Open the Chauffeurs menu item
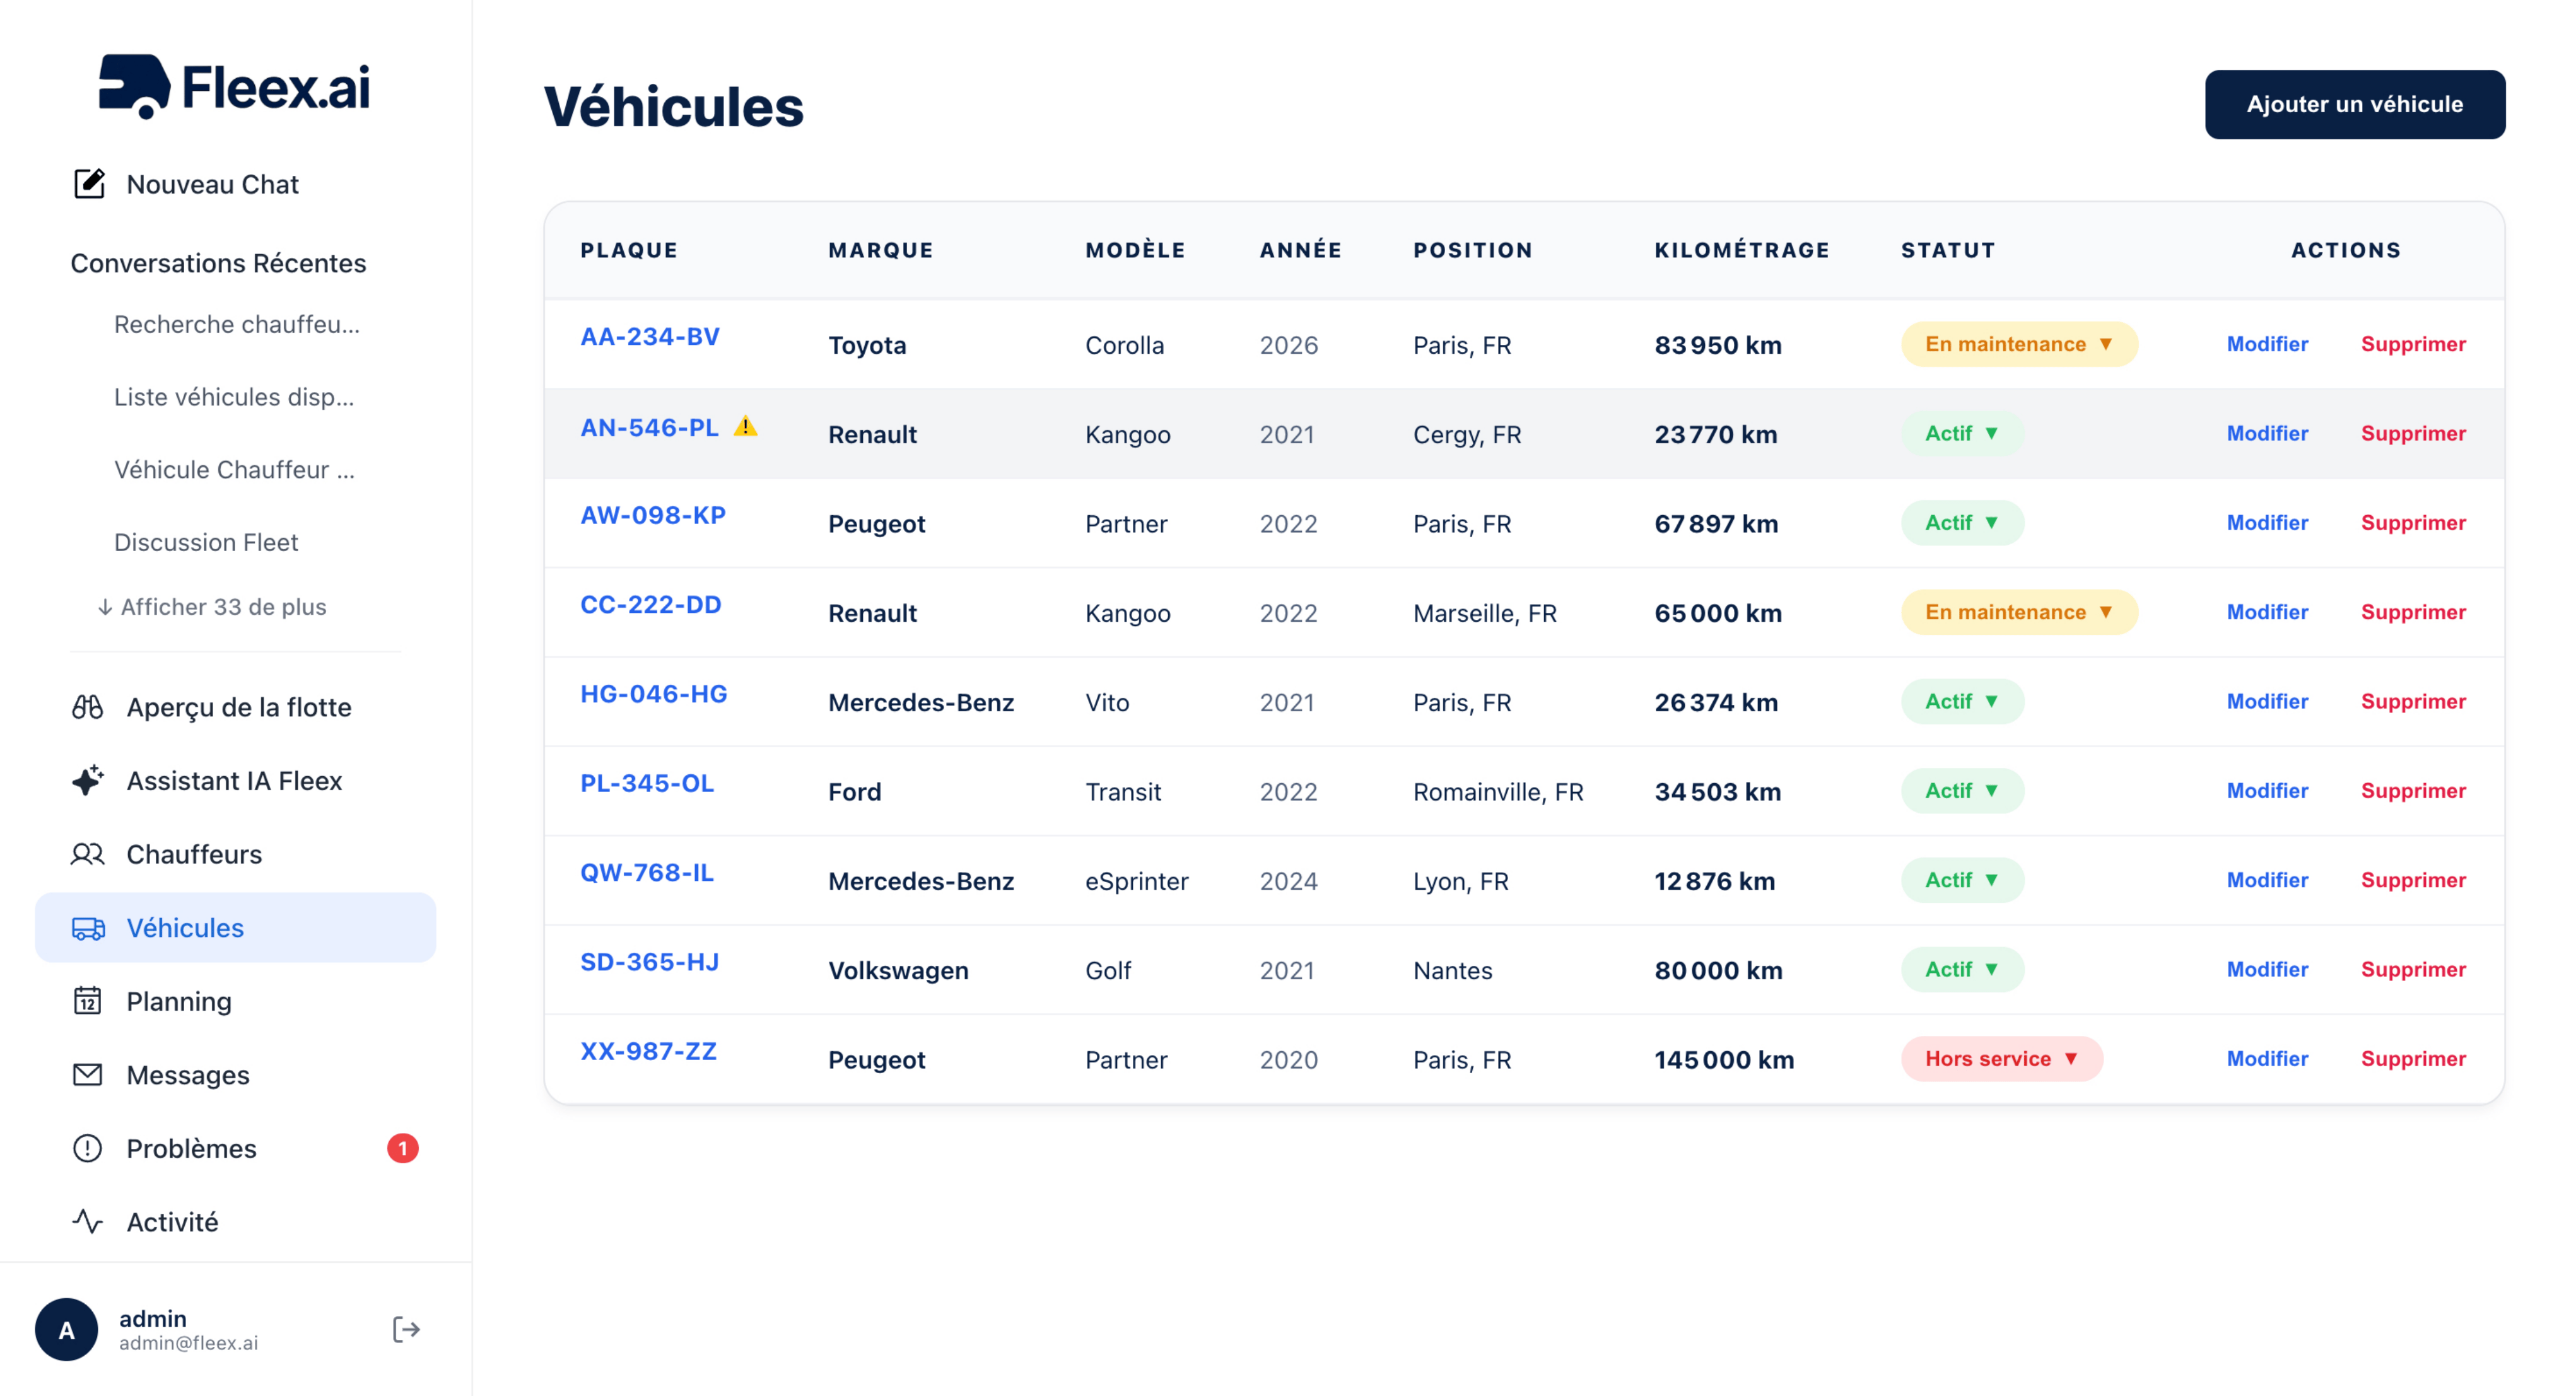 click(194, 854)
